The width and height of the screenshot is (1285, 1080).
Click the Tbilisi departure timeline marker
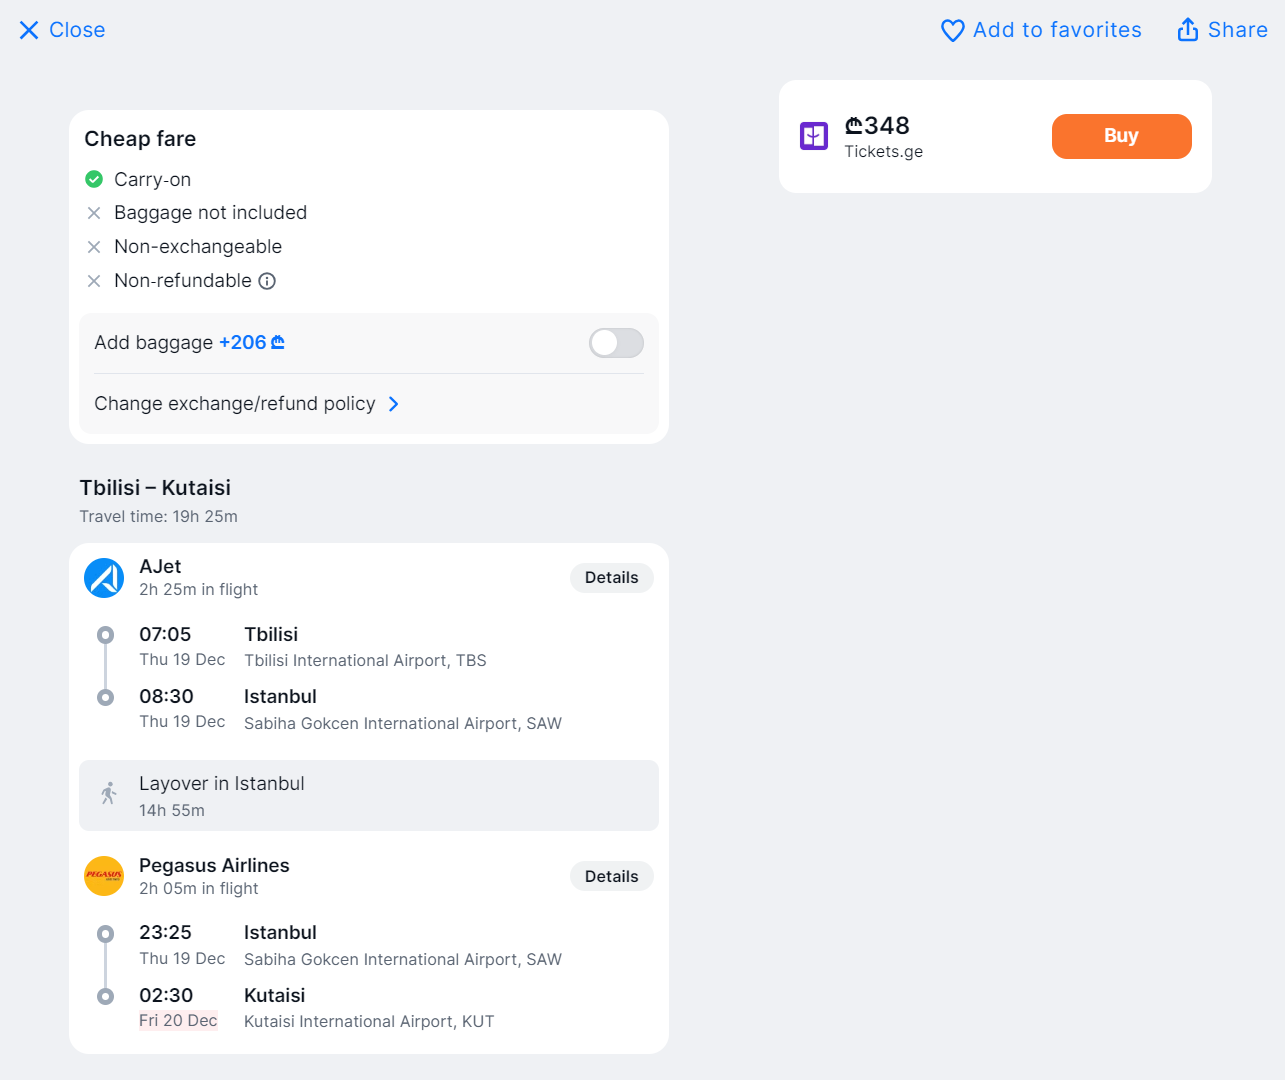click(x=105, y=635)
